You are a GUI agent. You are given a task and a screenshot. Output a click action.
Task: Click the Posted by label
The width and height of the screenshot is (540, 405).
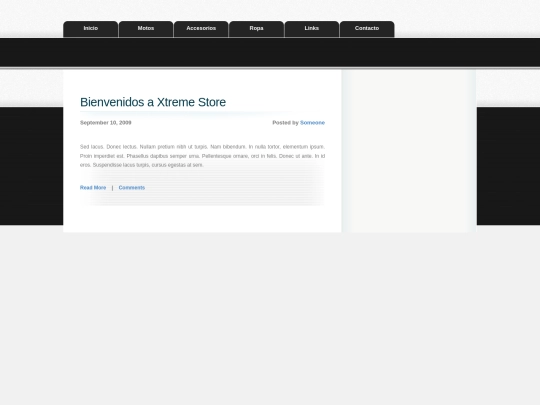tap(285, 123)
